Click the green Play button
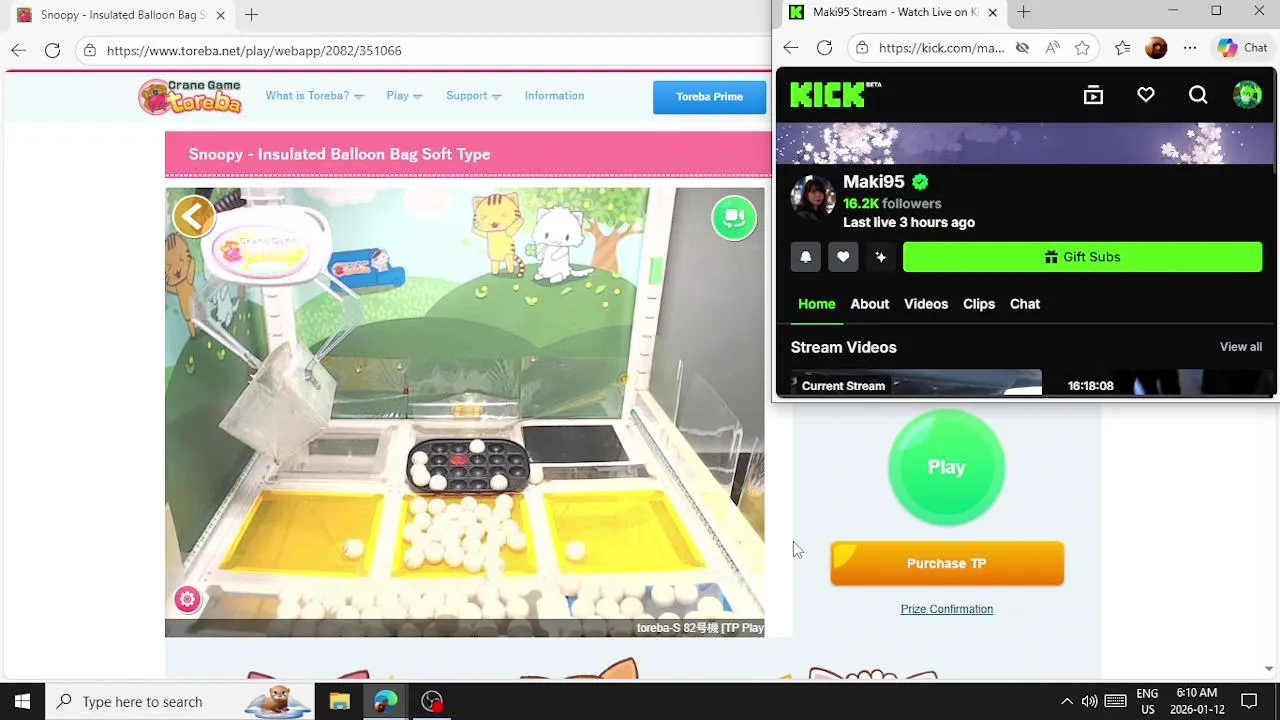This screenshot has width=1280, height=720. coord(946,467)
